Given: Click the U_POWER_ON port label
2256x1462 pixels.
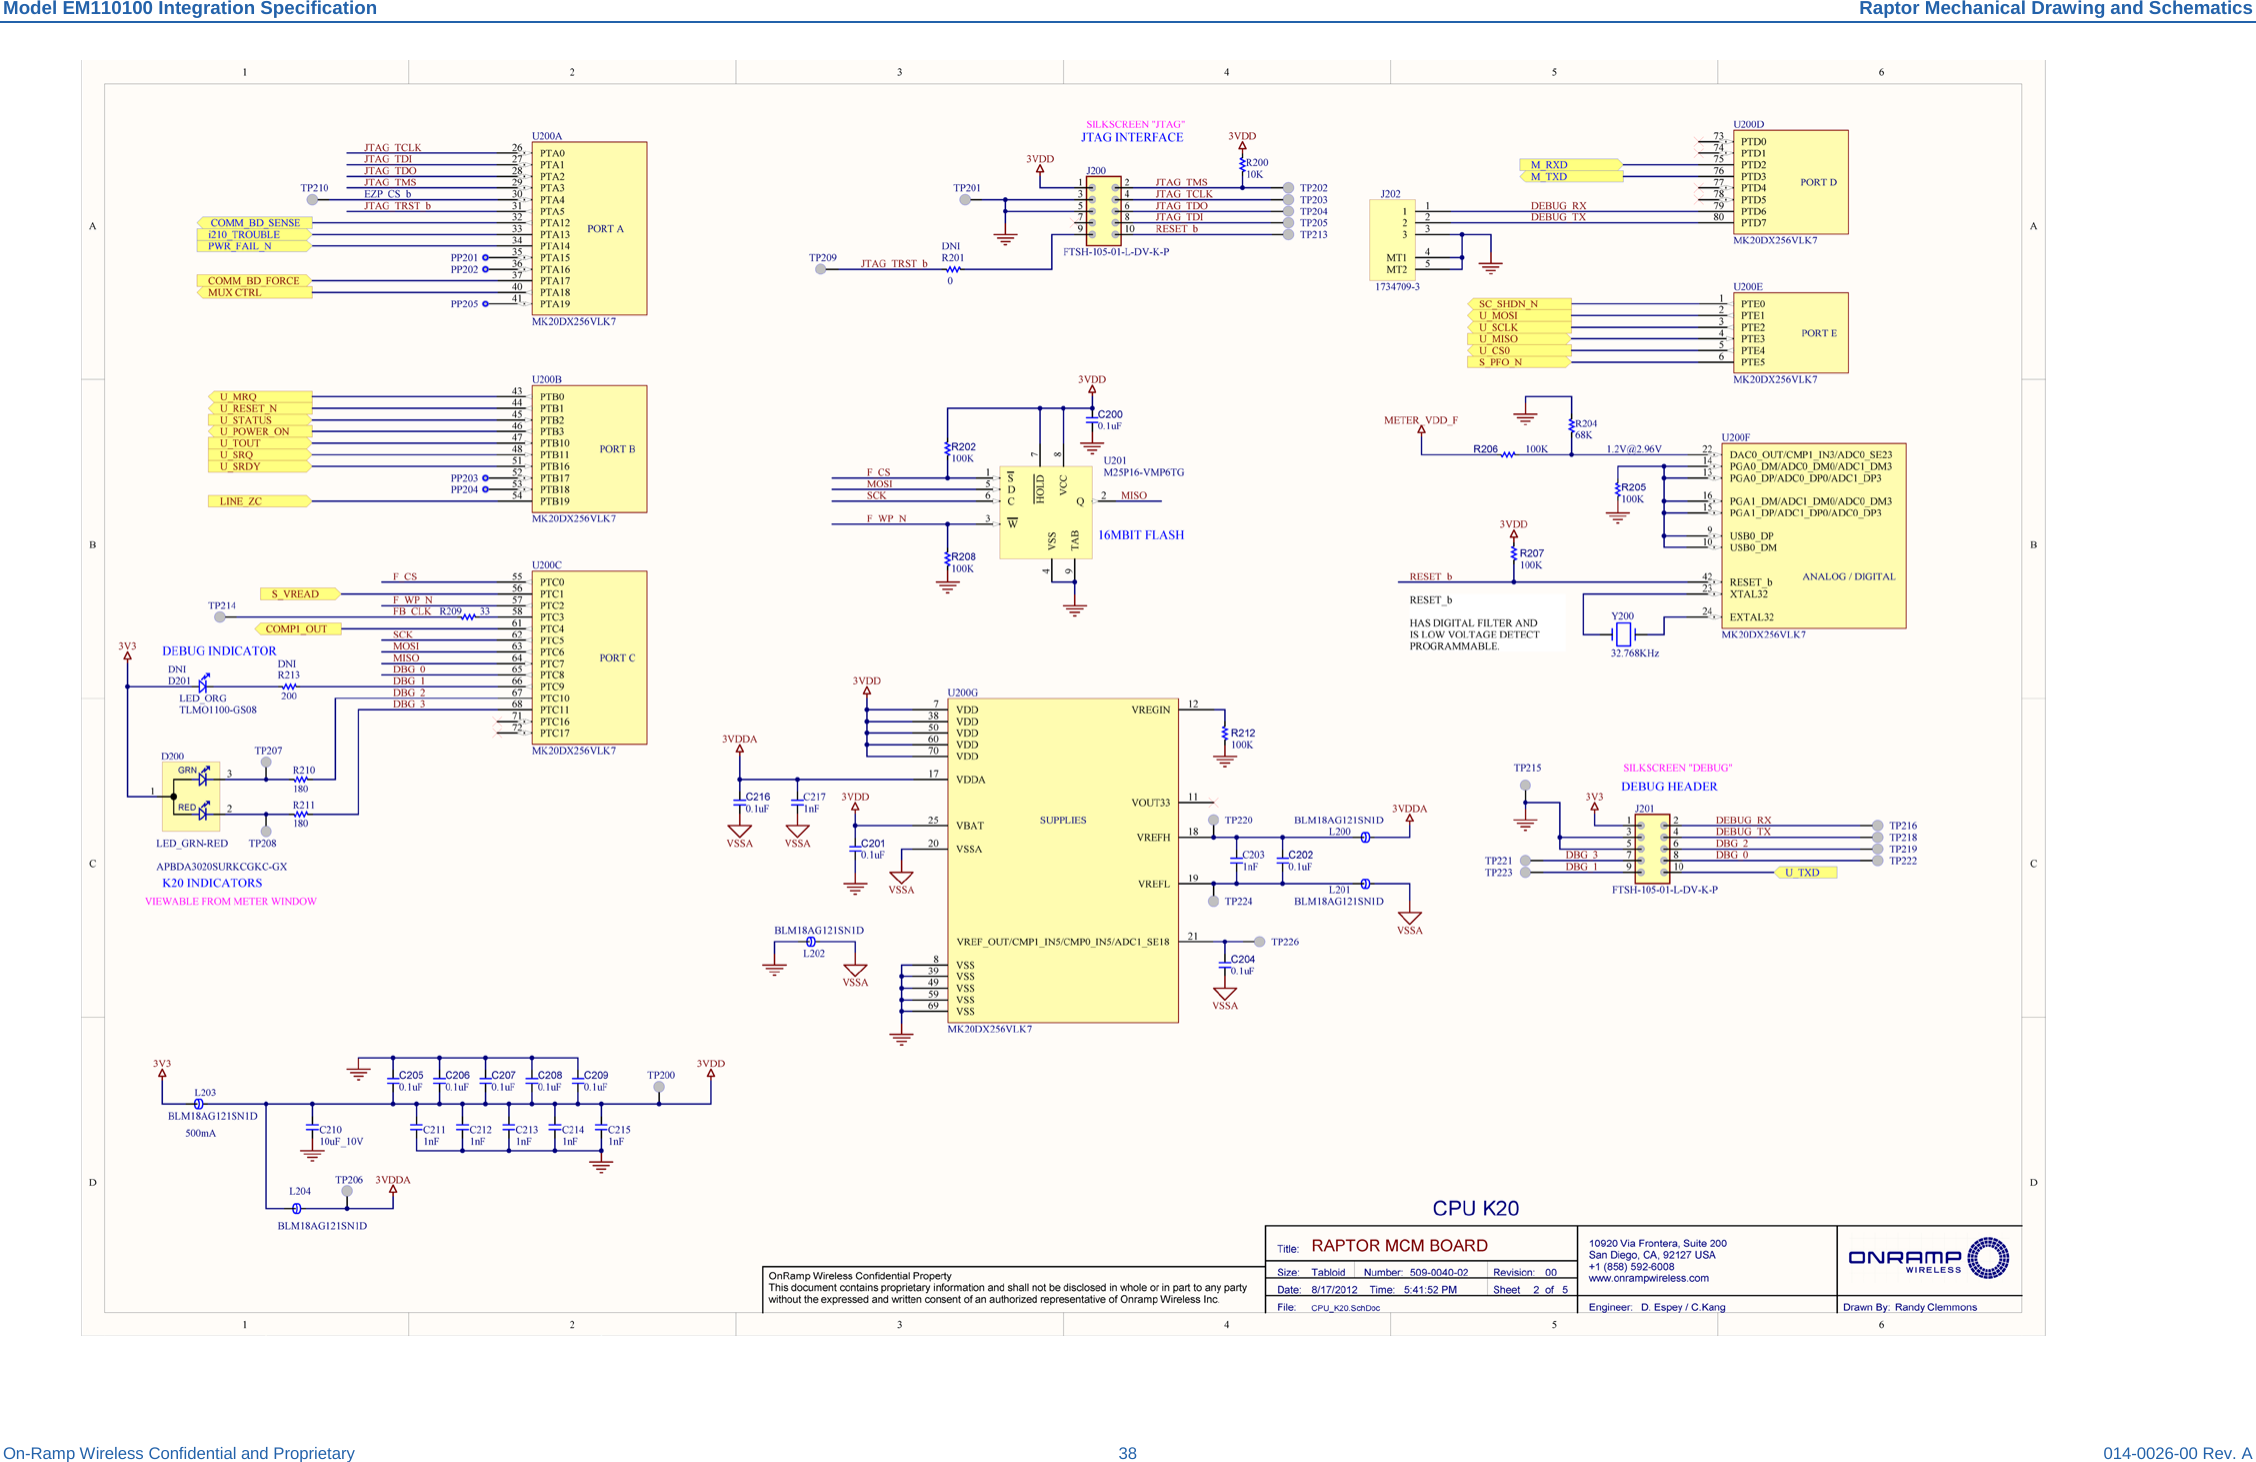Looking at the screenshot, I should pyautogui.click(x=260, y=432).
